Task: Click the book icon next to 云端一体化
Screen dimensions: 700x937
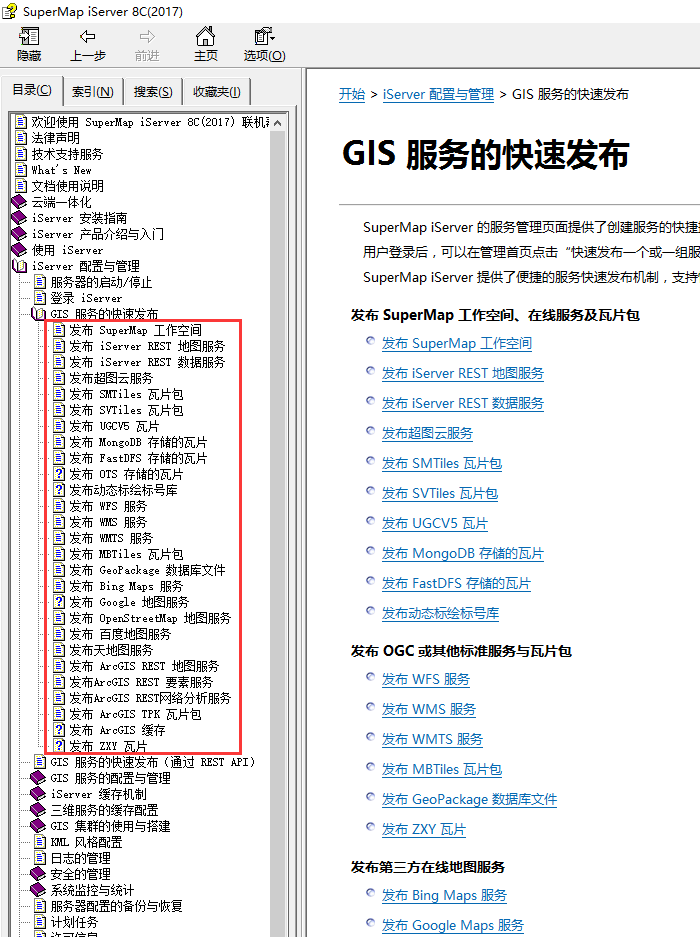Action: tap(20, 202)
